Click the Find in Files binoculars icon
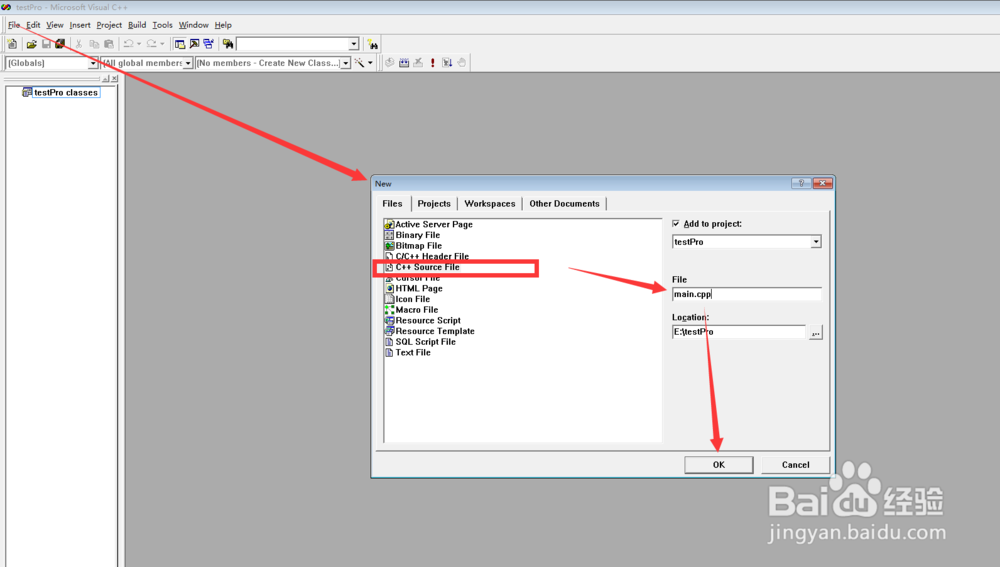The height and width of the screenshot is (567, 1000). [228, 44]
